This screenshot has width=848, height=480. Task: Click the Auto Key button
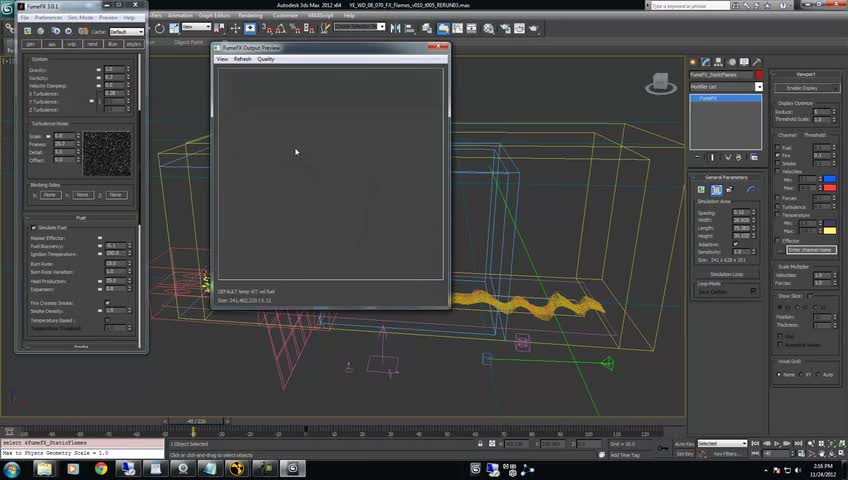click(x=685, y=444)
